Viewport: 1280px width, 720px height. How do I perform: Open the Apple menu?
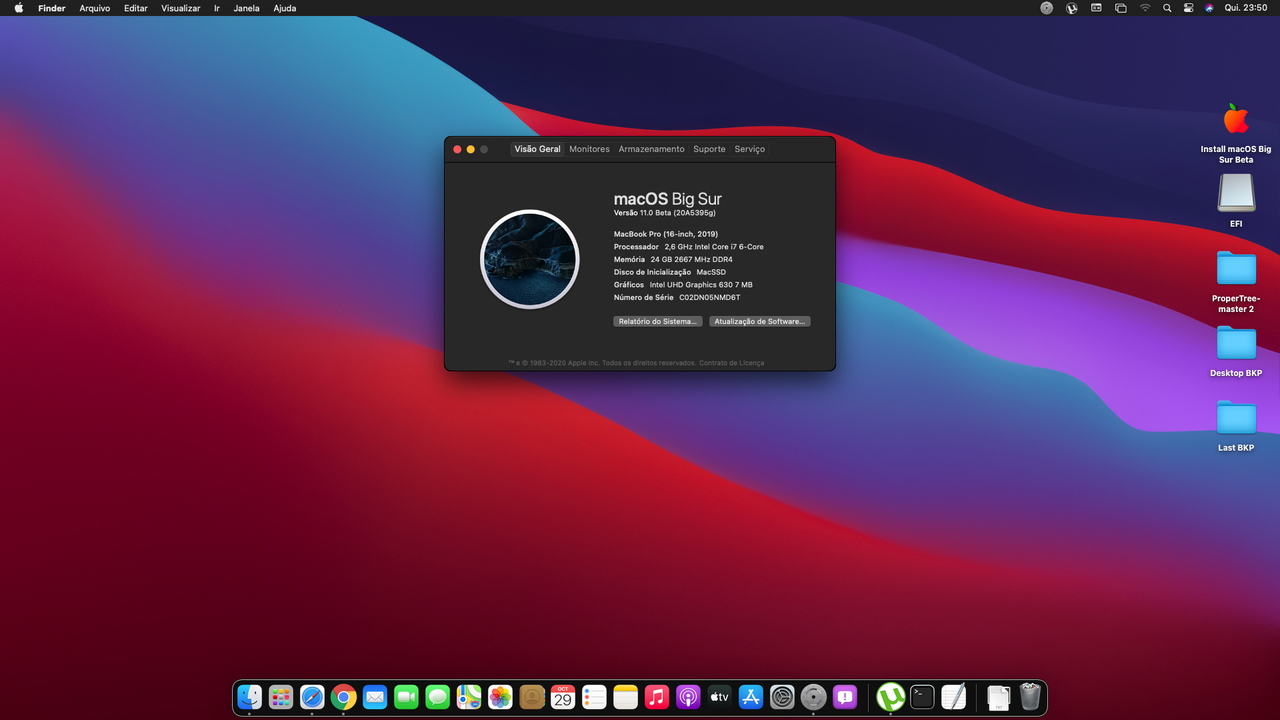tap(18, 8)
